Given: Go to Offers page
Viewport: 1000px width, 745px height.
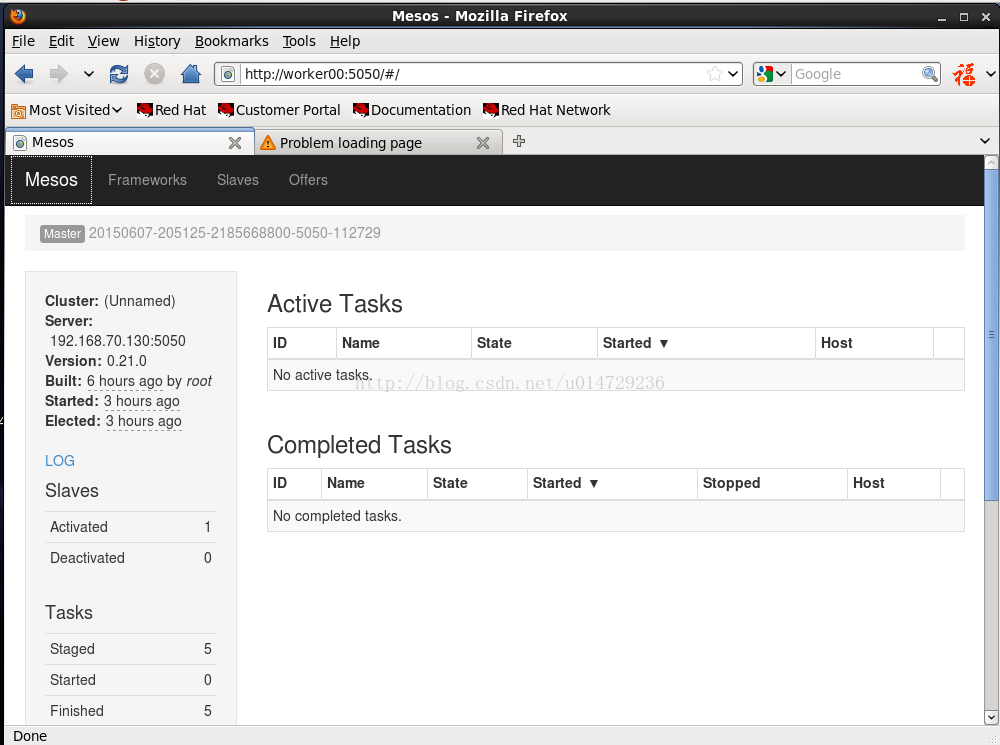Looking at the screenshot, I should [308, 180].
